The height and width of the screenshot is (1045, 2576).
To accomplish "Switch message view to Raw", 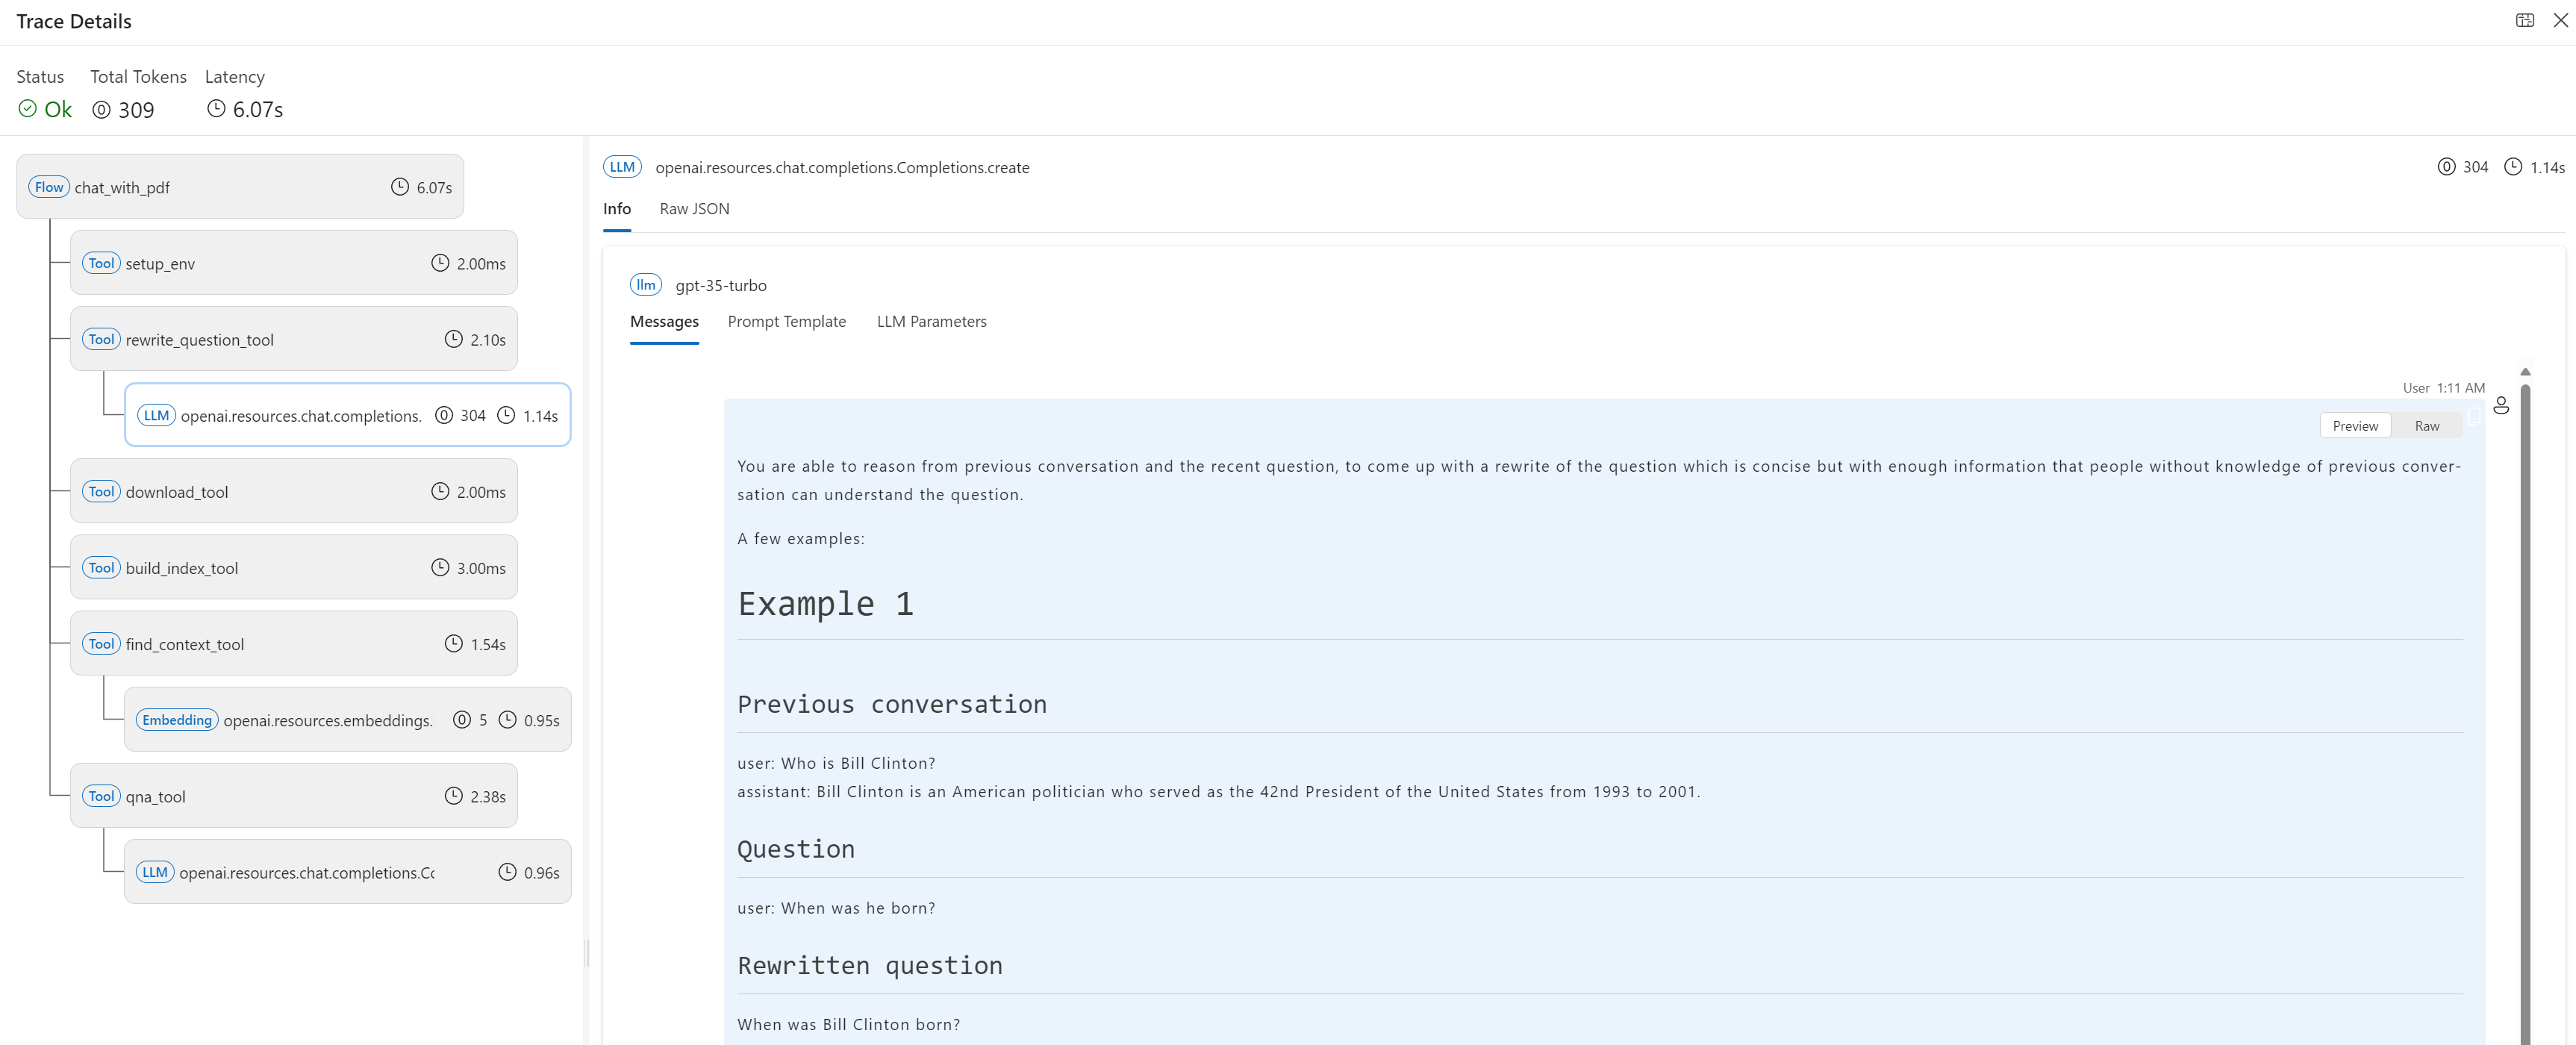I will tap(2426, 426).
